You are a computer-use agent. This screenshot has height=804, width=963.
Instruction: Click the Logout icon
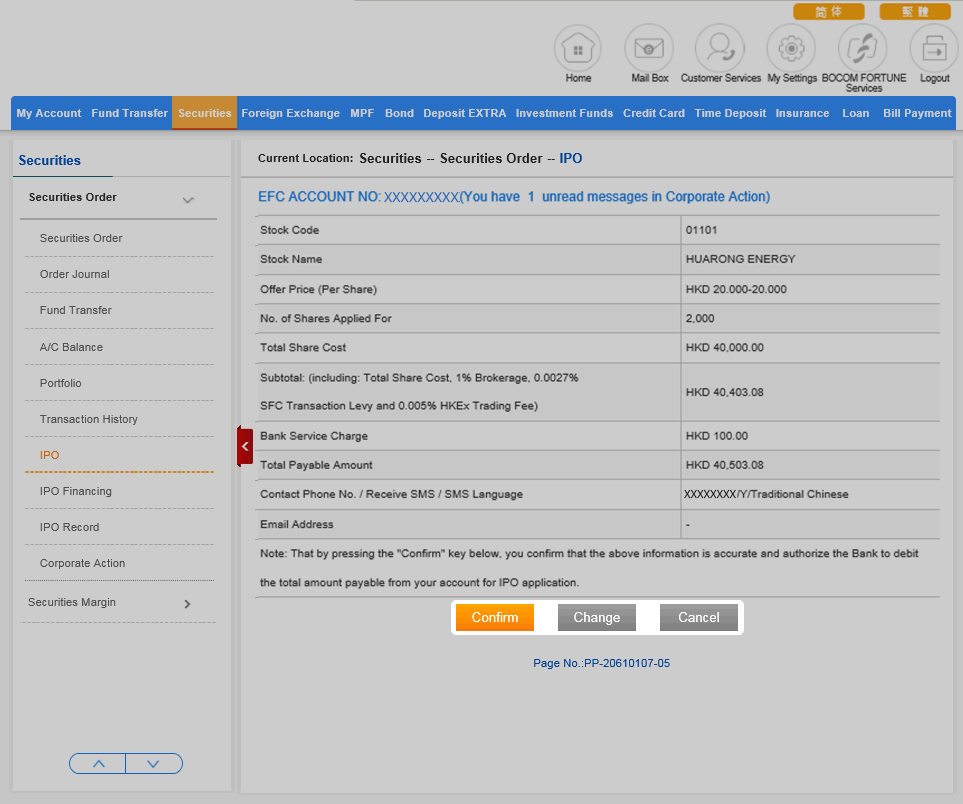point(934,48)
